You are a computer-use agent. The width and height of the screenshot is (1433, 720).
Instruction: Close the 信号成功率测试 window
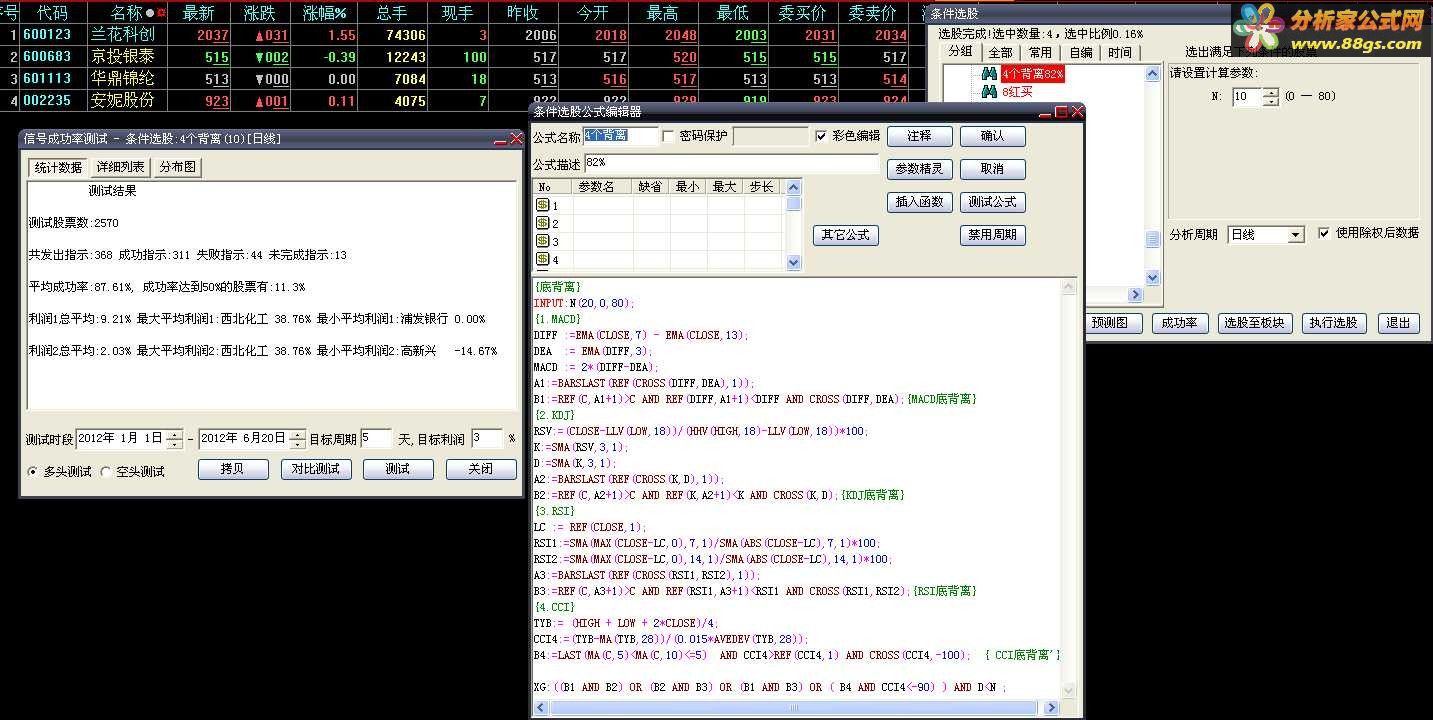516,139
